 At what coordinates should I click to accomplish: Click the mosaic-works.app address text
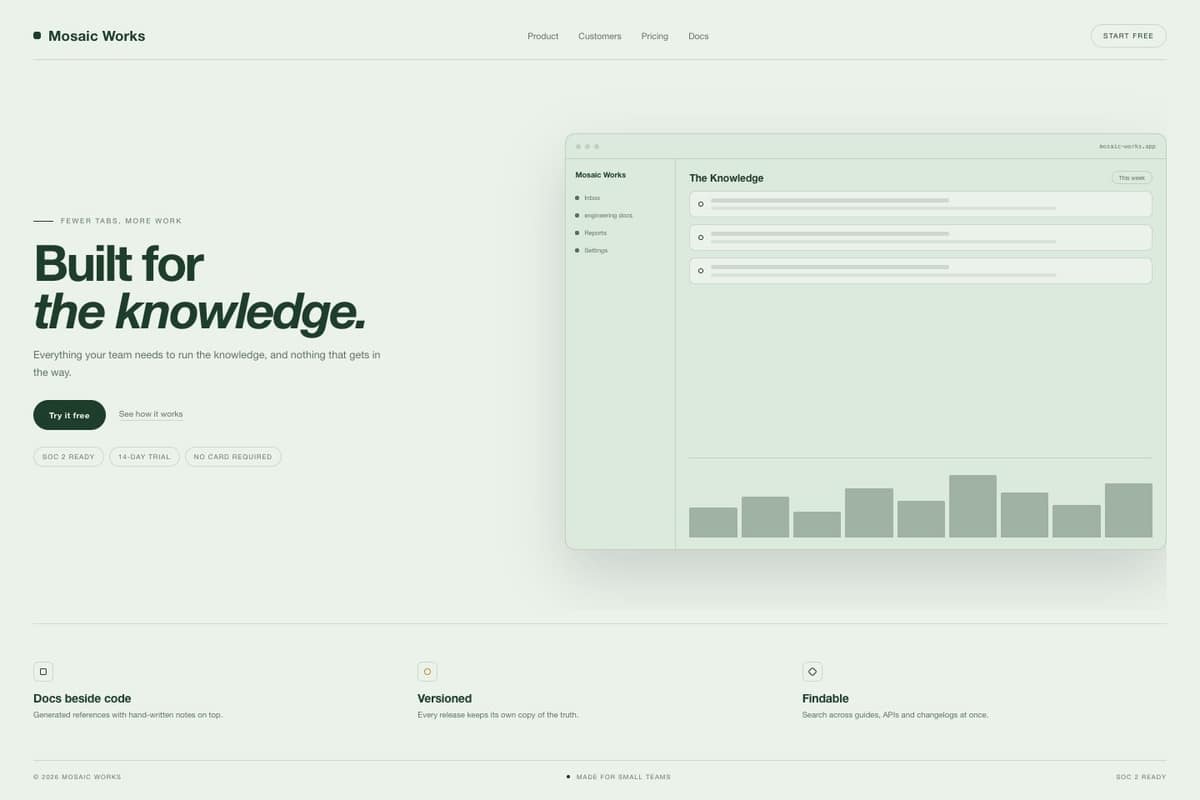coord(1127,146)
